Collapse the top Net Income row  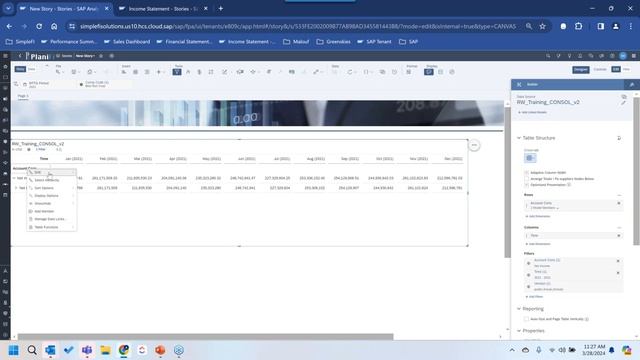coord(14,178)
